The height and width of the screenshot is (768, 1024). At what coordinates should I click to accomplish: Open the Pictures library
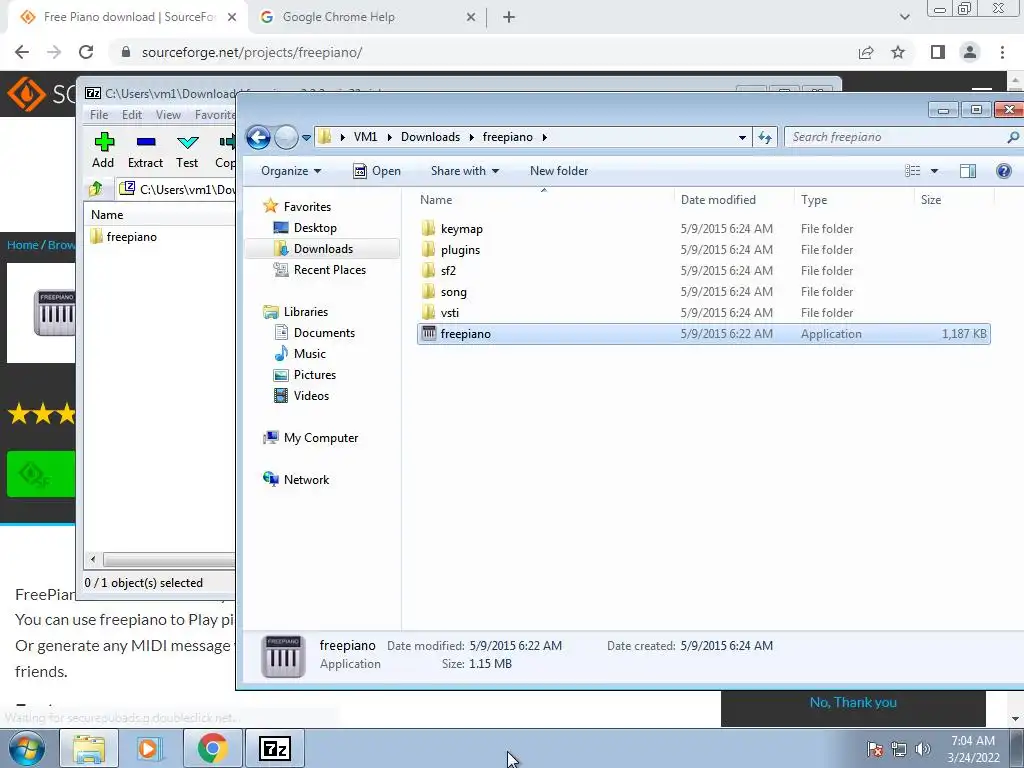click(314, 375)
